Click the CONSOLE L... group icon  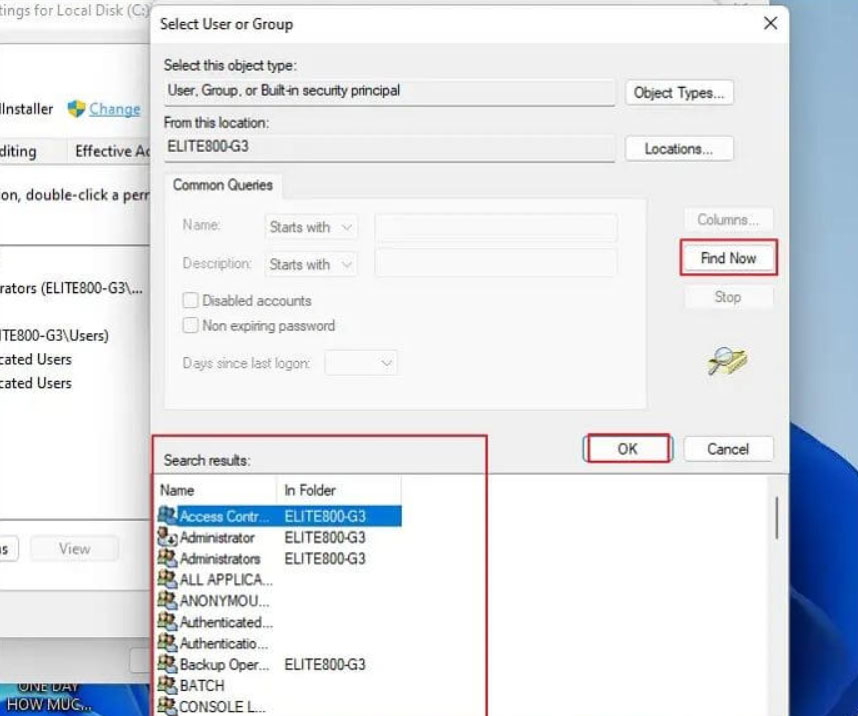[x=167, y=706]
